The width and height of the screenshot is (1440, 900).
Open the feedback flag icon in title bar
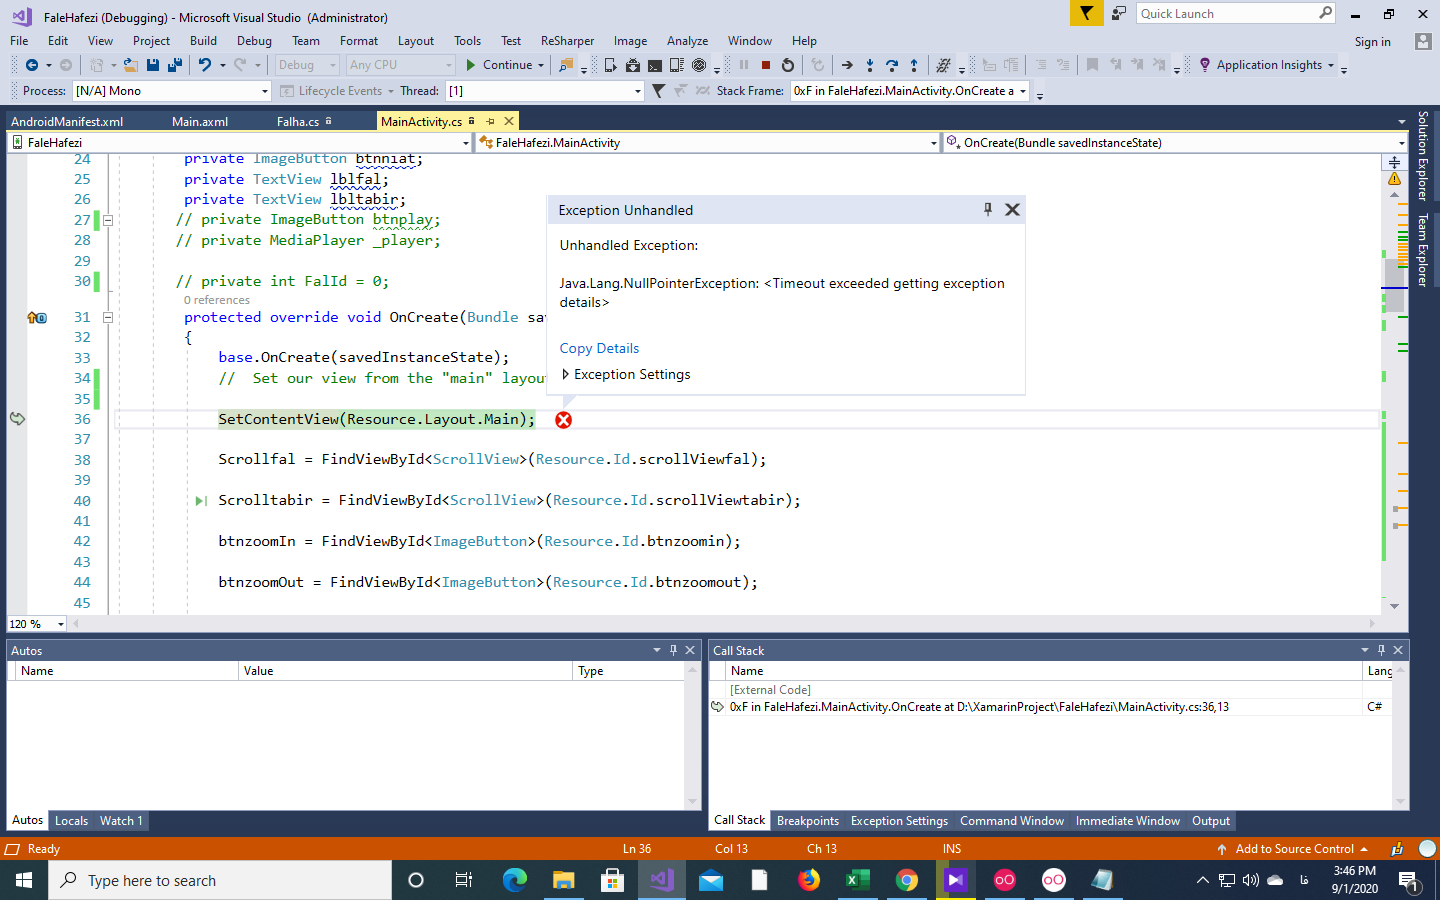(1085, 13)
